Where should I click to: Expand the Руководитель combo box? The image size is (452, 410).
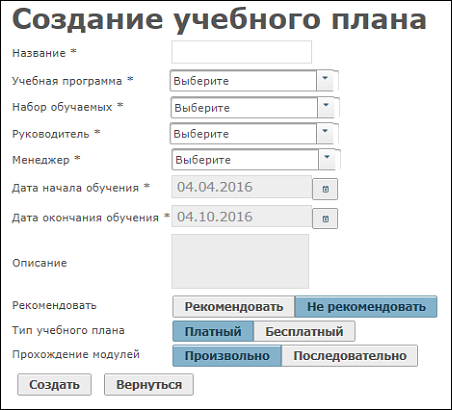coord(252,133)
